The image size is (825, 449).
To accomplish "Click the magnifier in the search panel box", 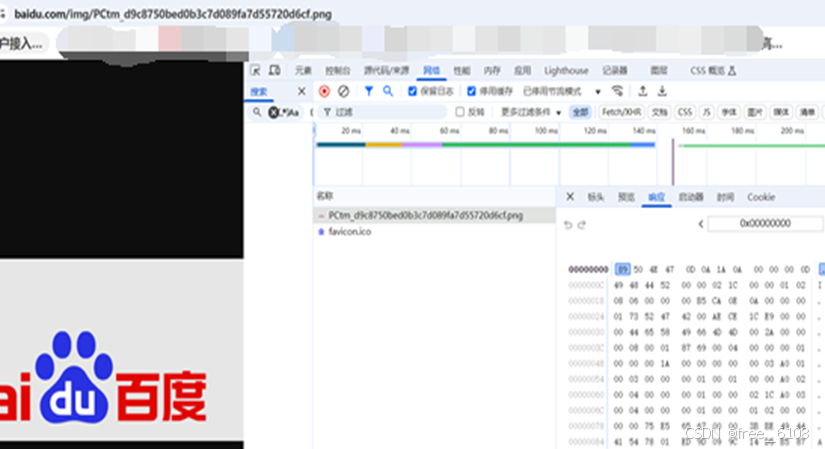I will (x=257, y=112).
